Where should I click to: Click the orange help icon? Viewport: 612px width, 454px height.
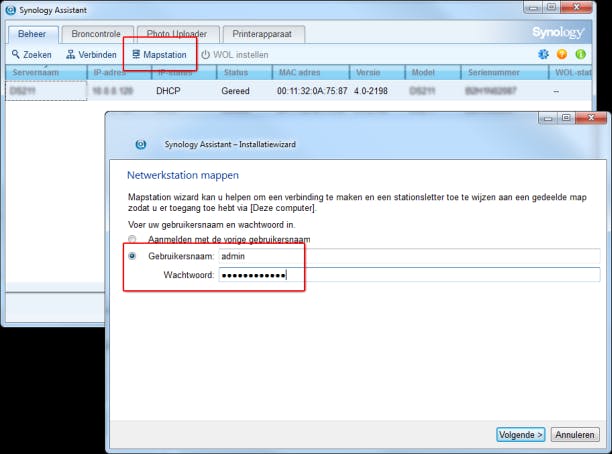[x=562, y=54]
